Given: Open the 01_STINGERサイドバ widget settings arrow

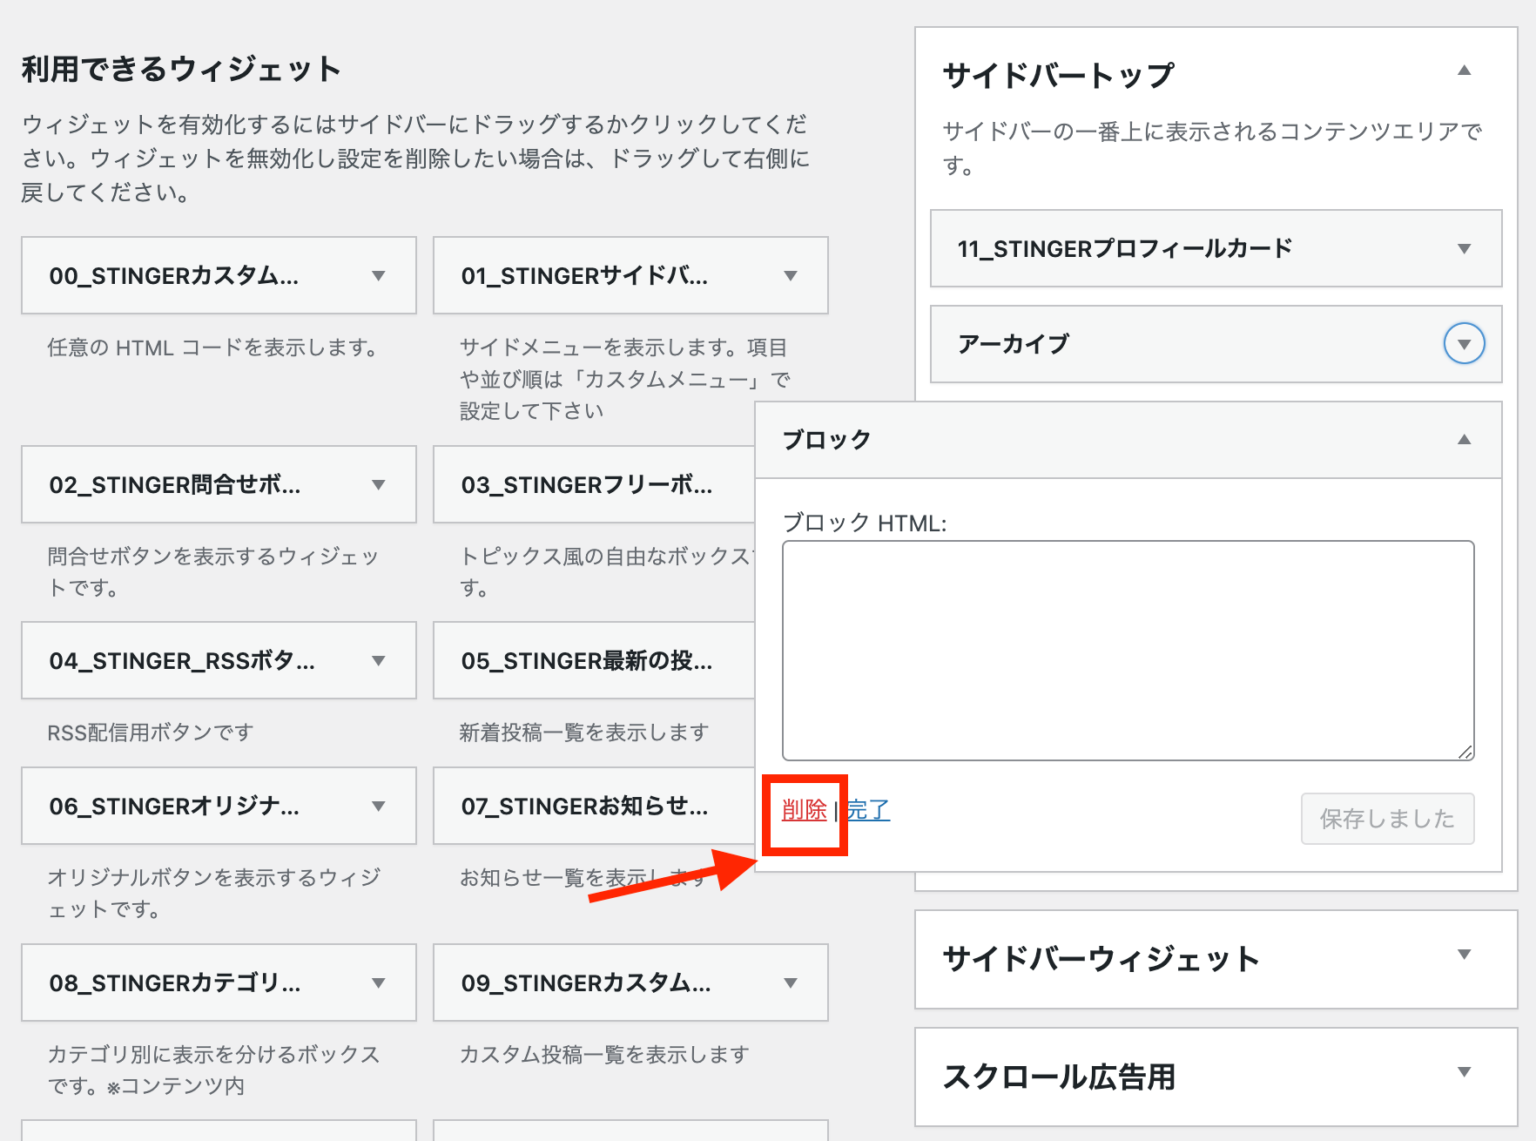Looking at the screenshot, I should coord(790,276).
